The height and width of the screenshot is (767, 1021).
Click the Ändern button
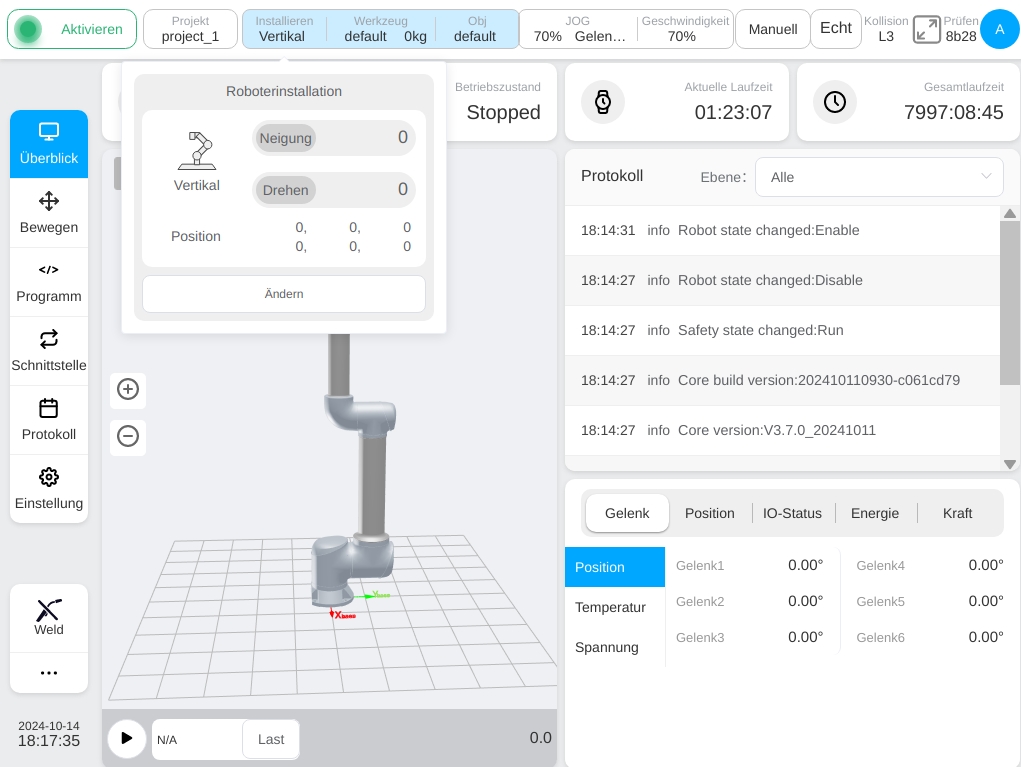tap(284, 294)
